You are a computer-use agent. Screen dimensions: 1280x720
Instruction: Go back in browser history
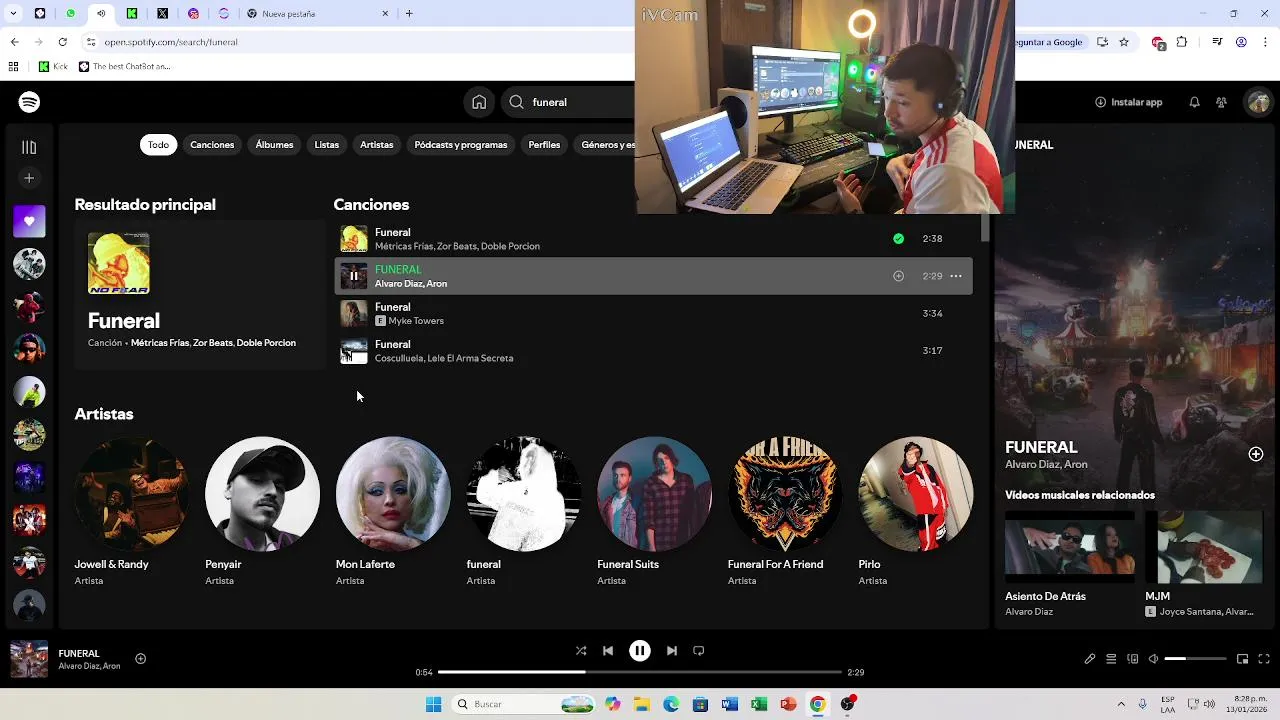(14, 42)
